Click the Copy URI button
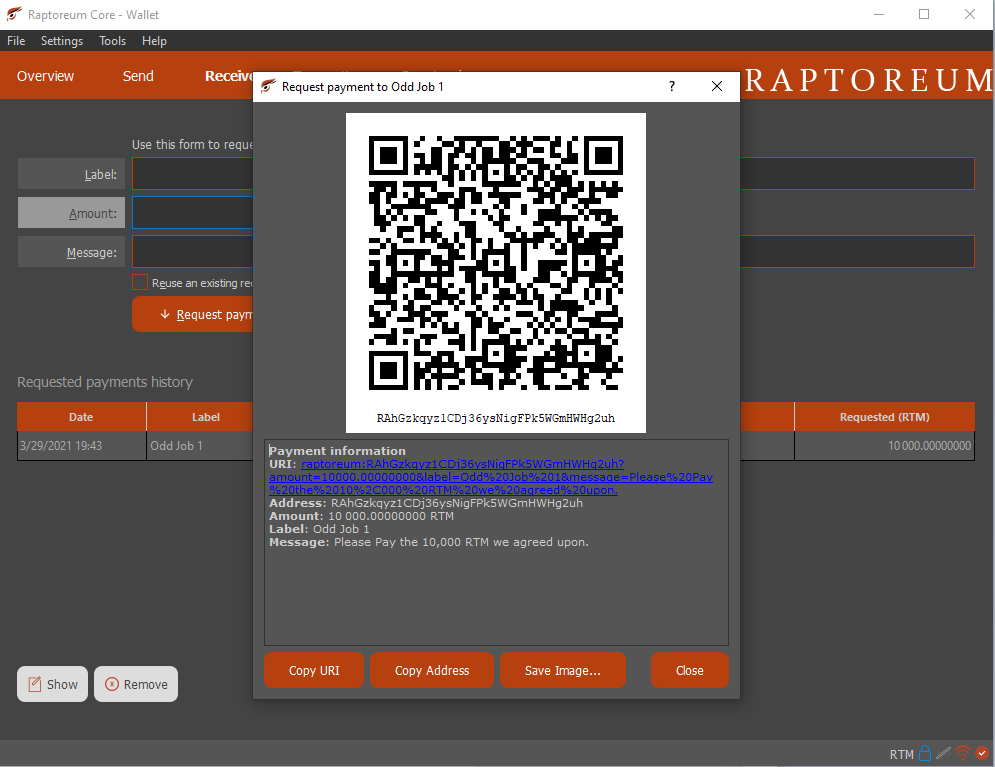 point(313,670)
